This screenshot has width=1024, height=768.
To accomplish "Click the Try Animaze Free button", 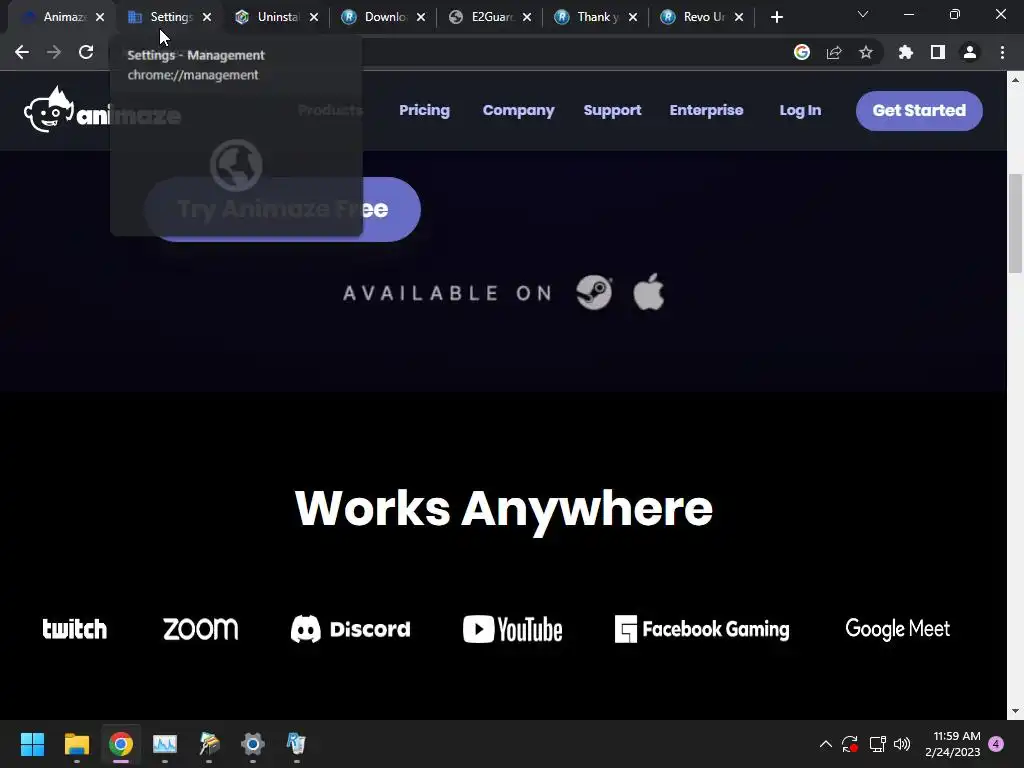I will pos(282,209).
